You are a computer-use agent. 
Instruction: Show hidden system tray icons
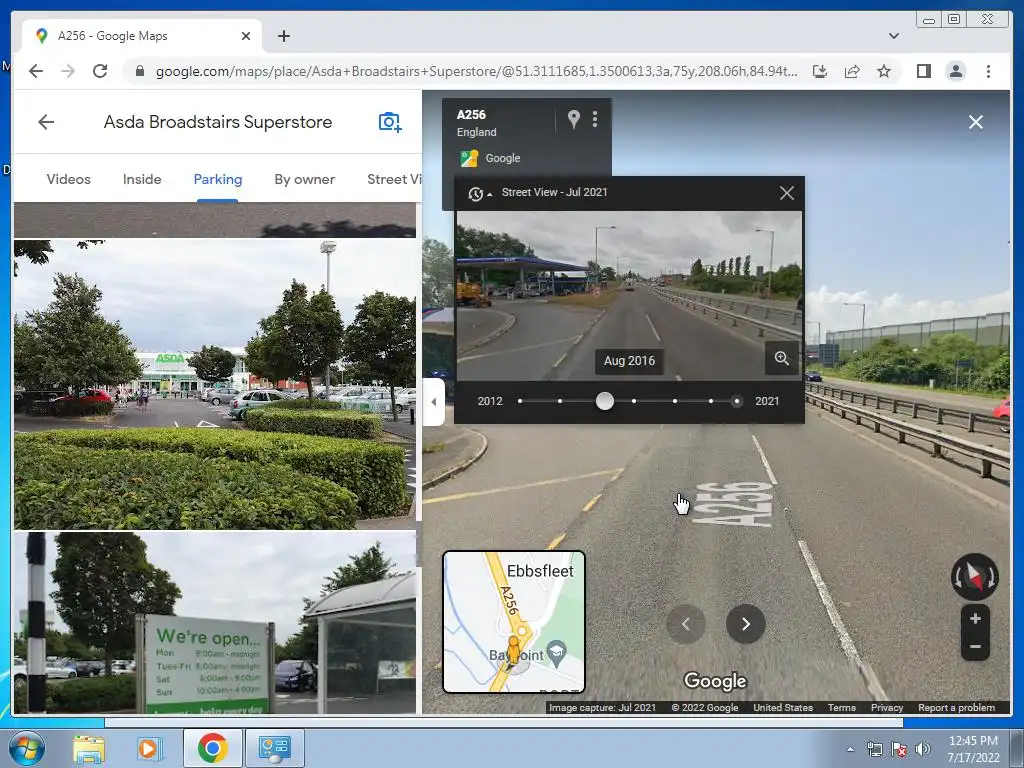point(850,749)
